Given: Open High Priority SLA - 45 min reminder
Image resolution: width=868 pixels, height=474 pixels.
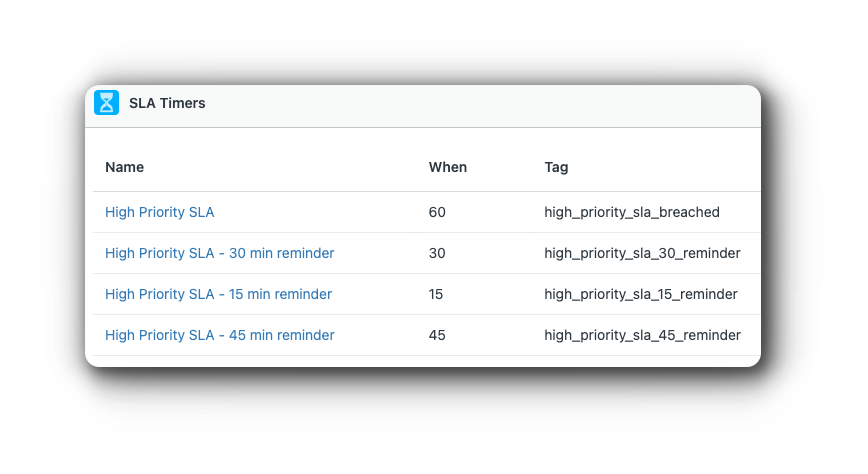Looking at the screenshot, I should 220,335.
